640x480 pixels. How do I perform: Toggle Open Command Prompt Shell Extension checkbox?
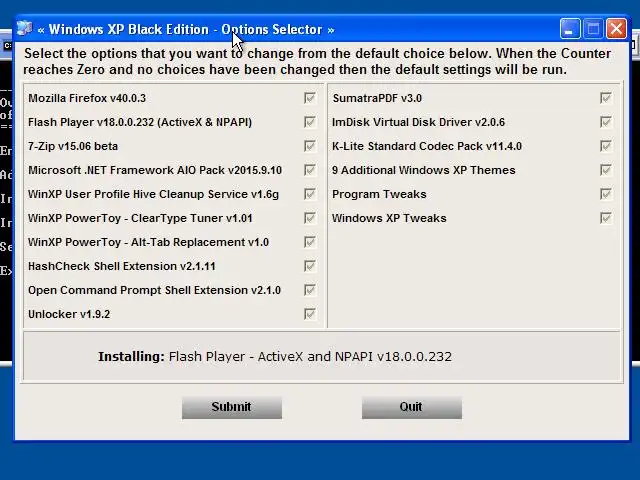coord(310,290)
